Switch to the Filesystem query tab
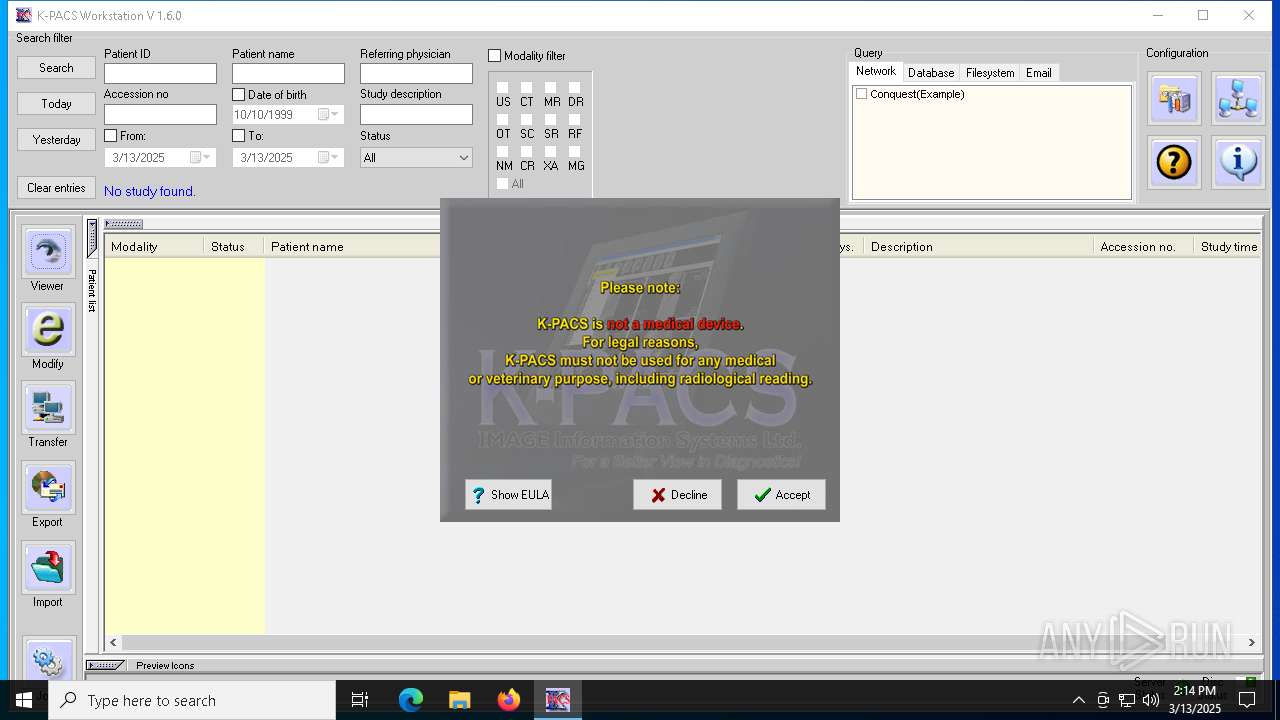Viewport: 1280px width, 720px height. tap(990, 73)
